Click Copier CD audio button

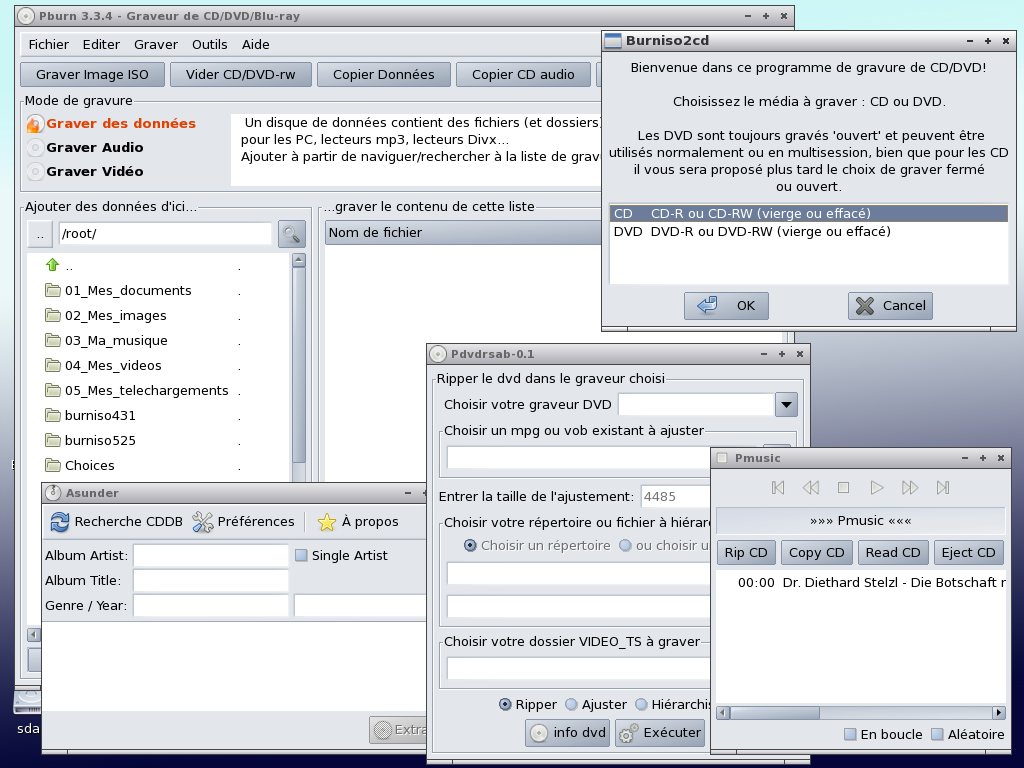523,74
